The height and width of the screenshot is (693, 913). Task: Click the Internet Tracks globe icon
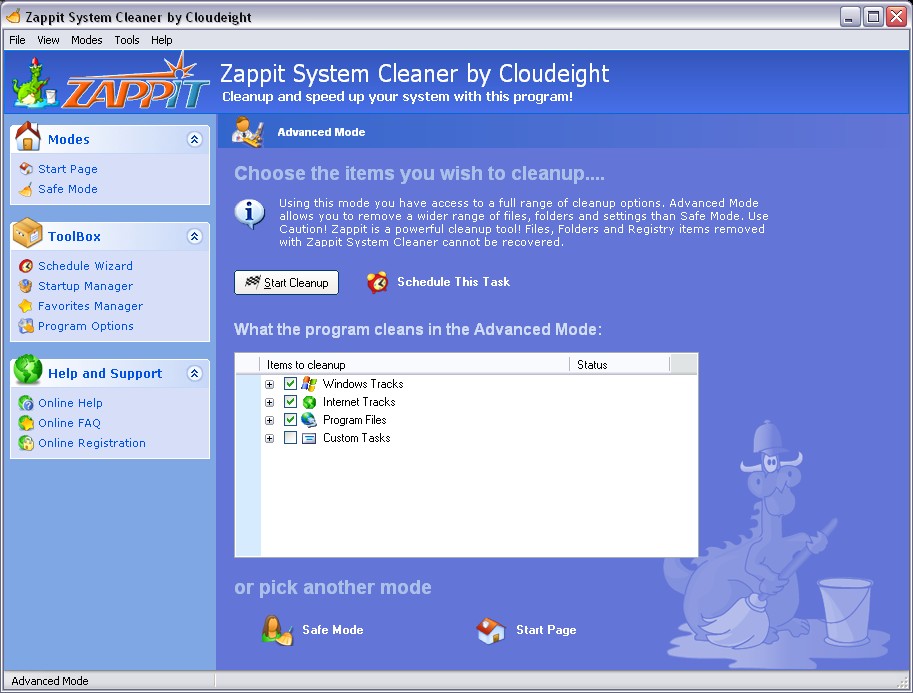(309, 402)
